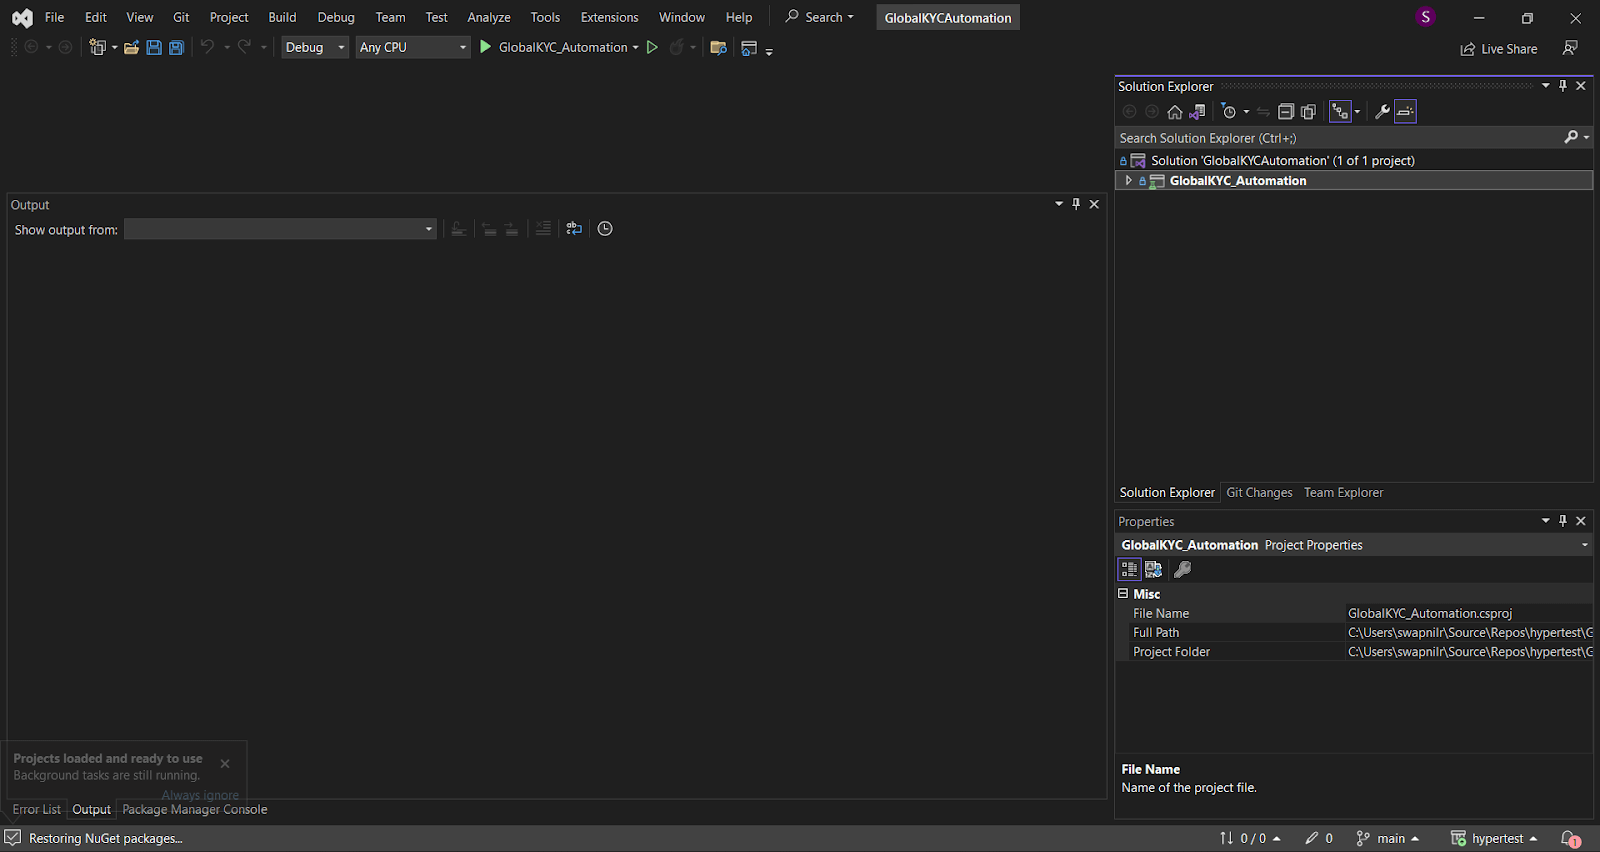Click Collapse All in Solution Explorer
1600x852 pixels.
click(x=1286, y=112)
